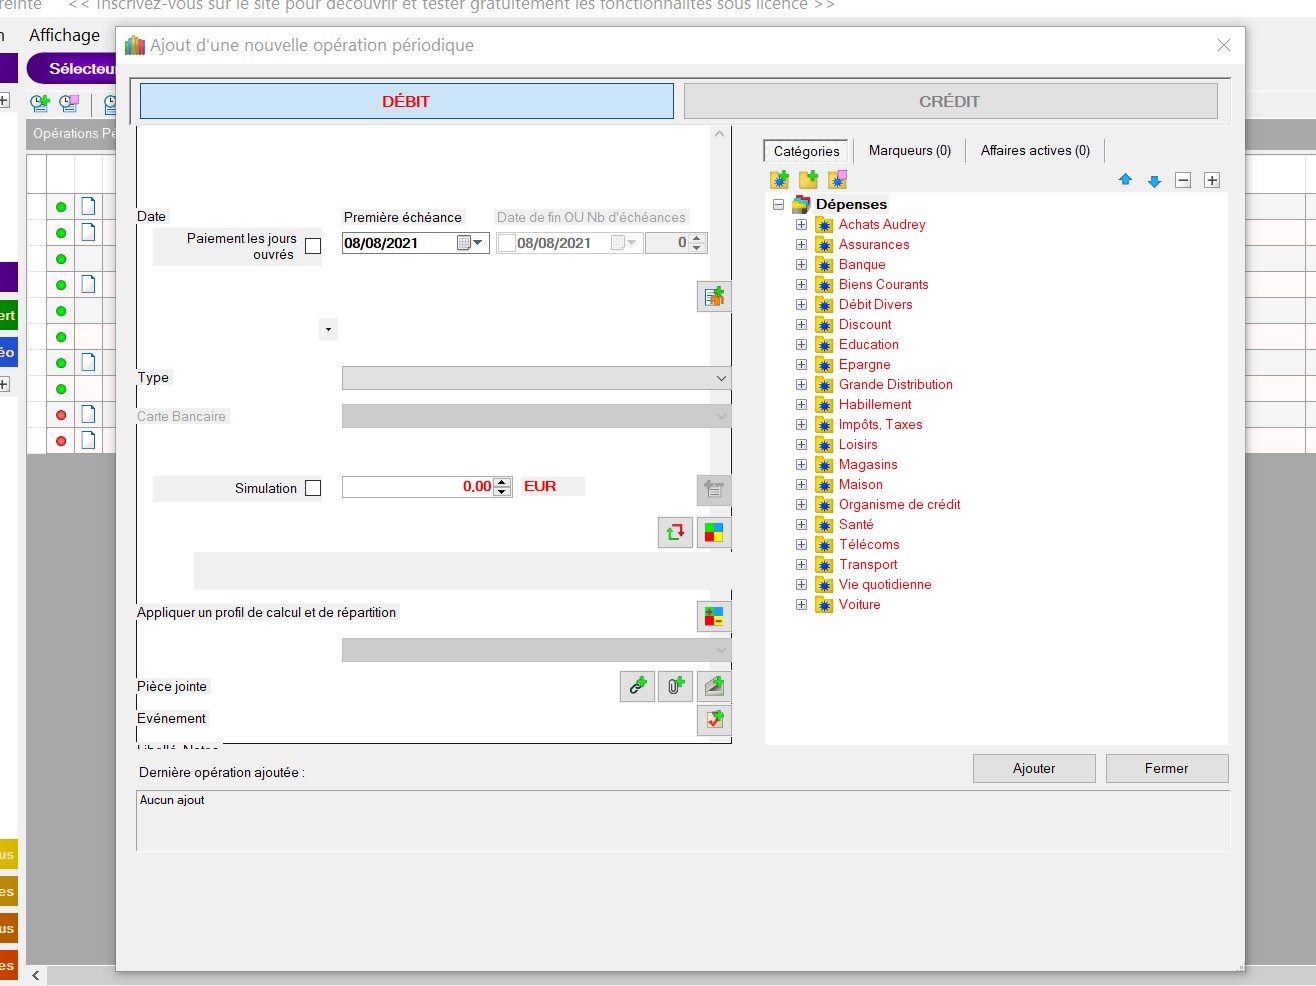Click the amount field showing 0,00
This screenshot has height=986, width=1316.
tap(418, 487)
